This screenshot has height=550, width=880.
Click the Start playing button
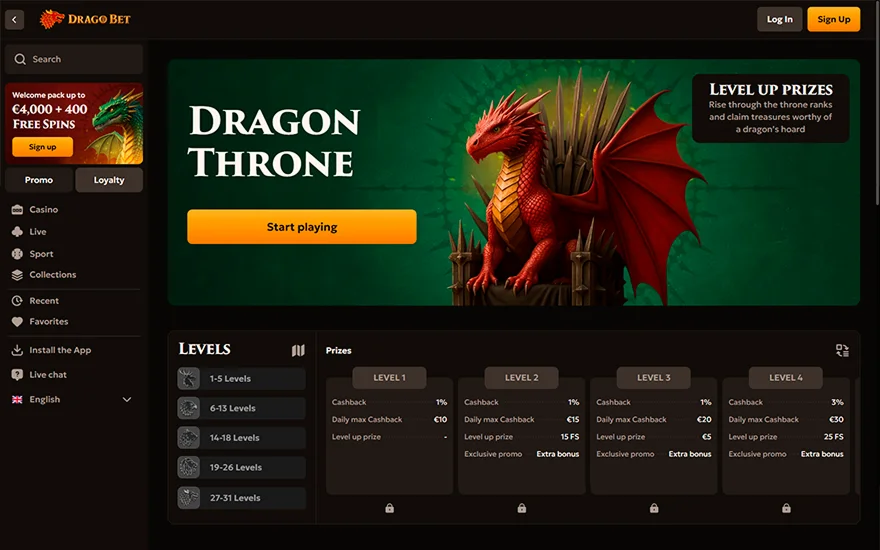(302, 227)
